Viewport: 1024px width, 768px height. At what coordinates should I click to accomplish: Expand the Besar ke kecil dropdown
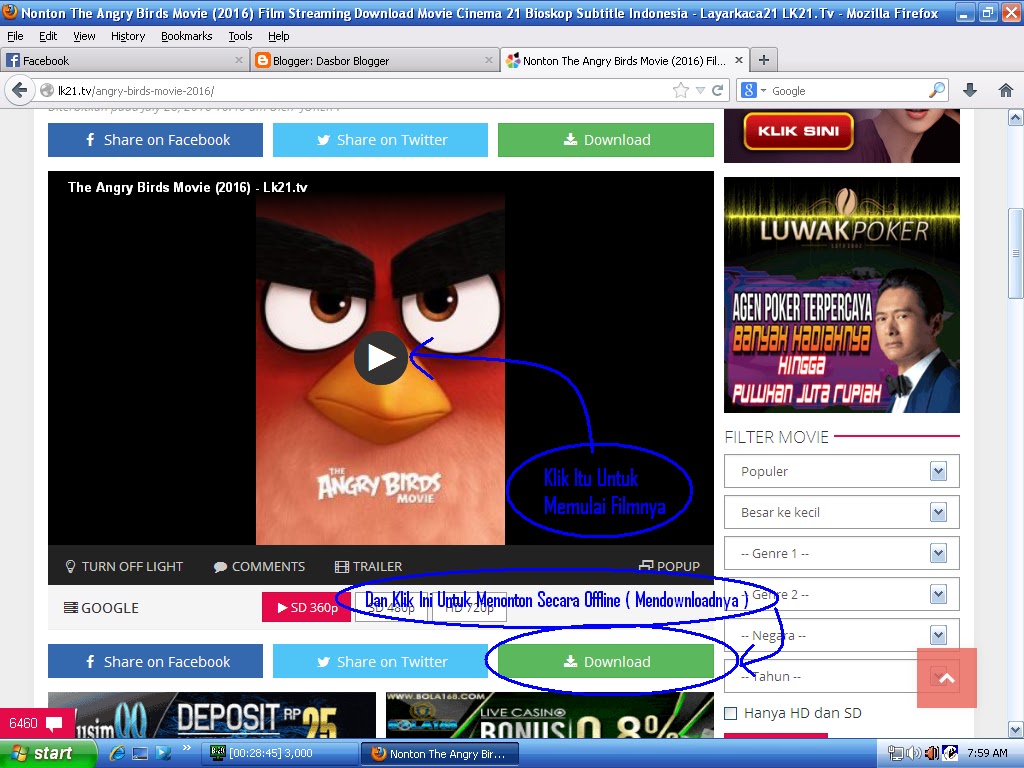point(841,512)
